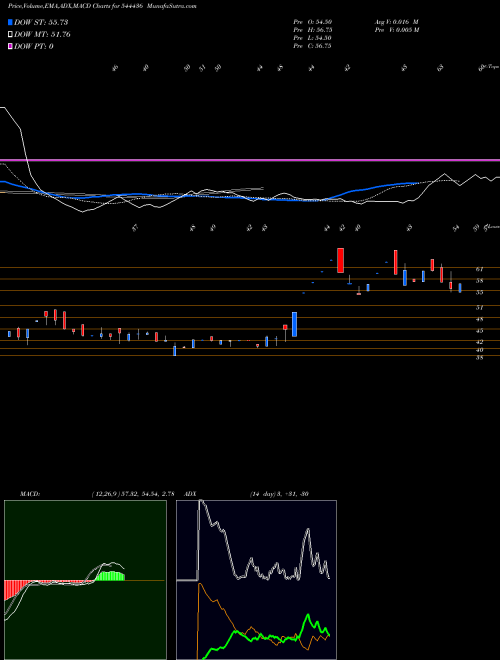
Task: Click the magenta horizontal DOW PT line
Action: tap(250, 160)
